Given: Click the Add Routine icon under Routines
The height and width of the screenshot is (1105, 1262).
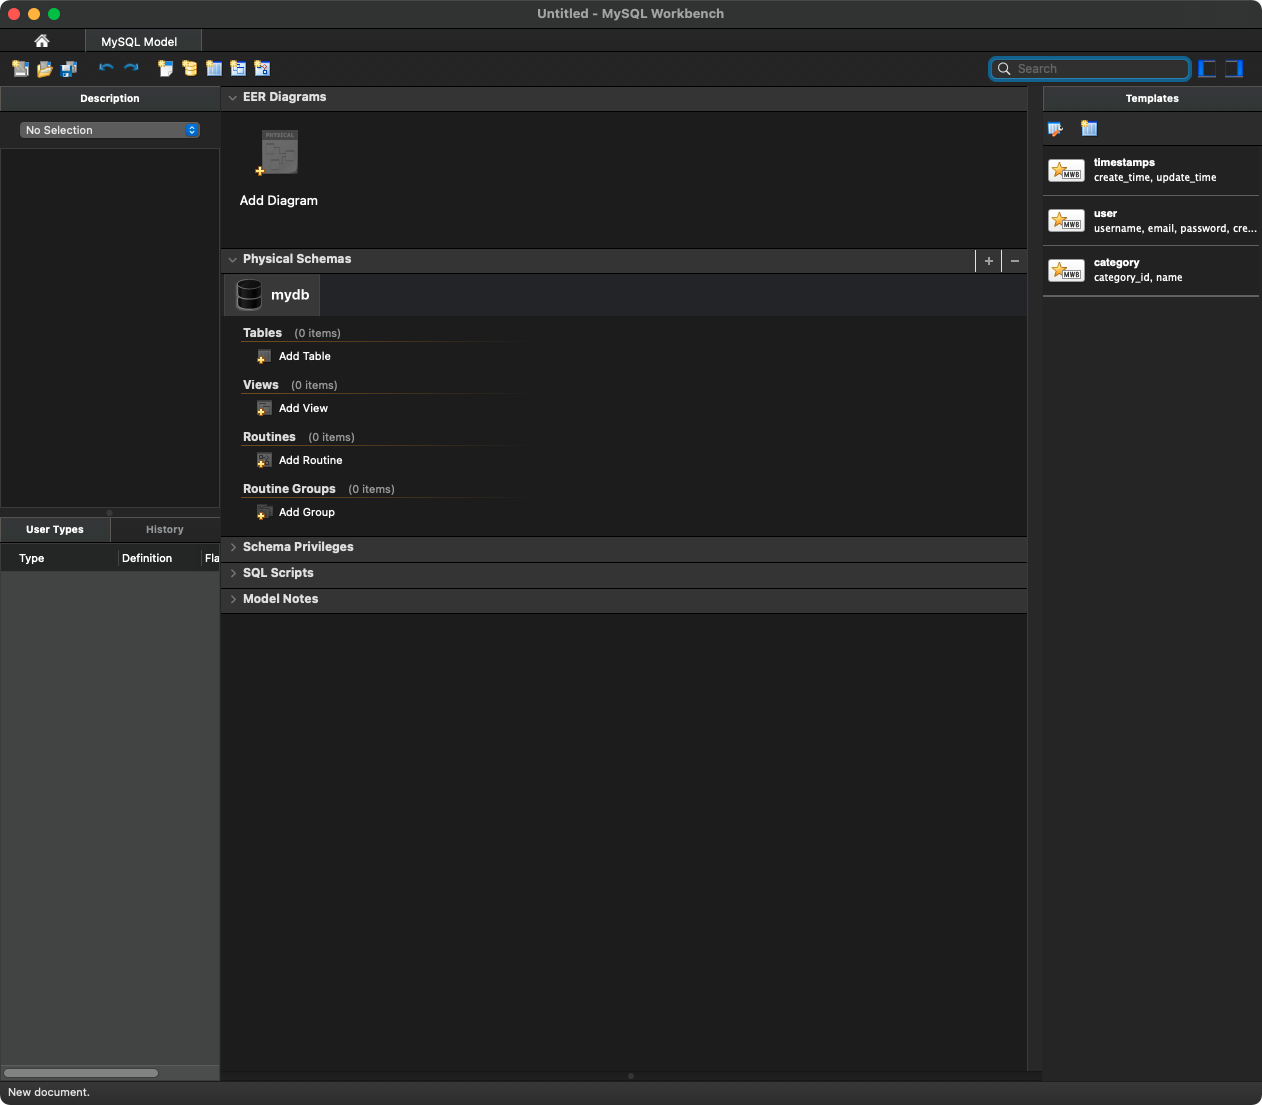Looking at the screenshot, I should [x=264, y=461].
